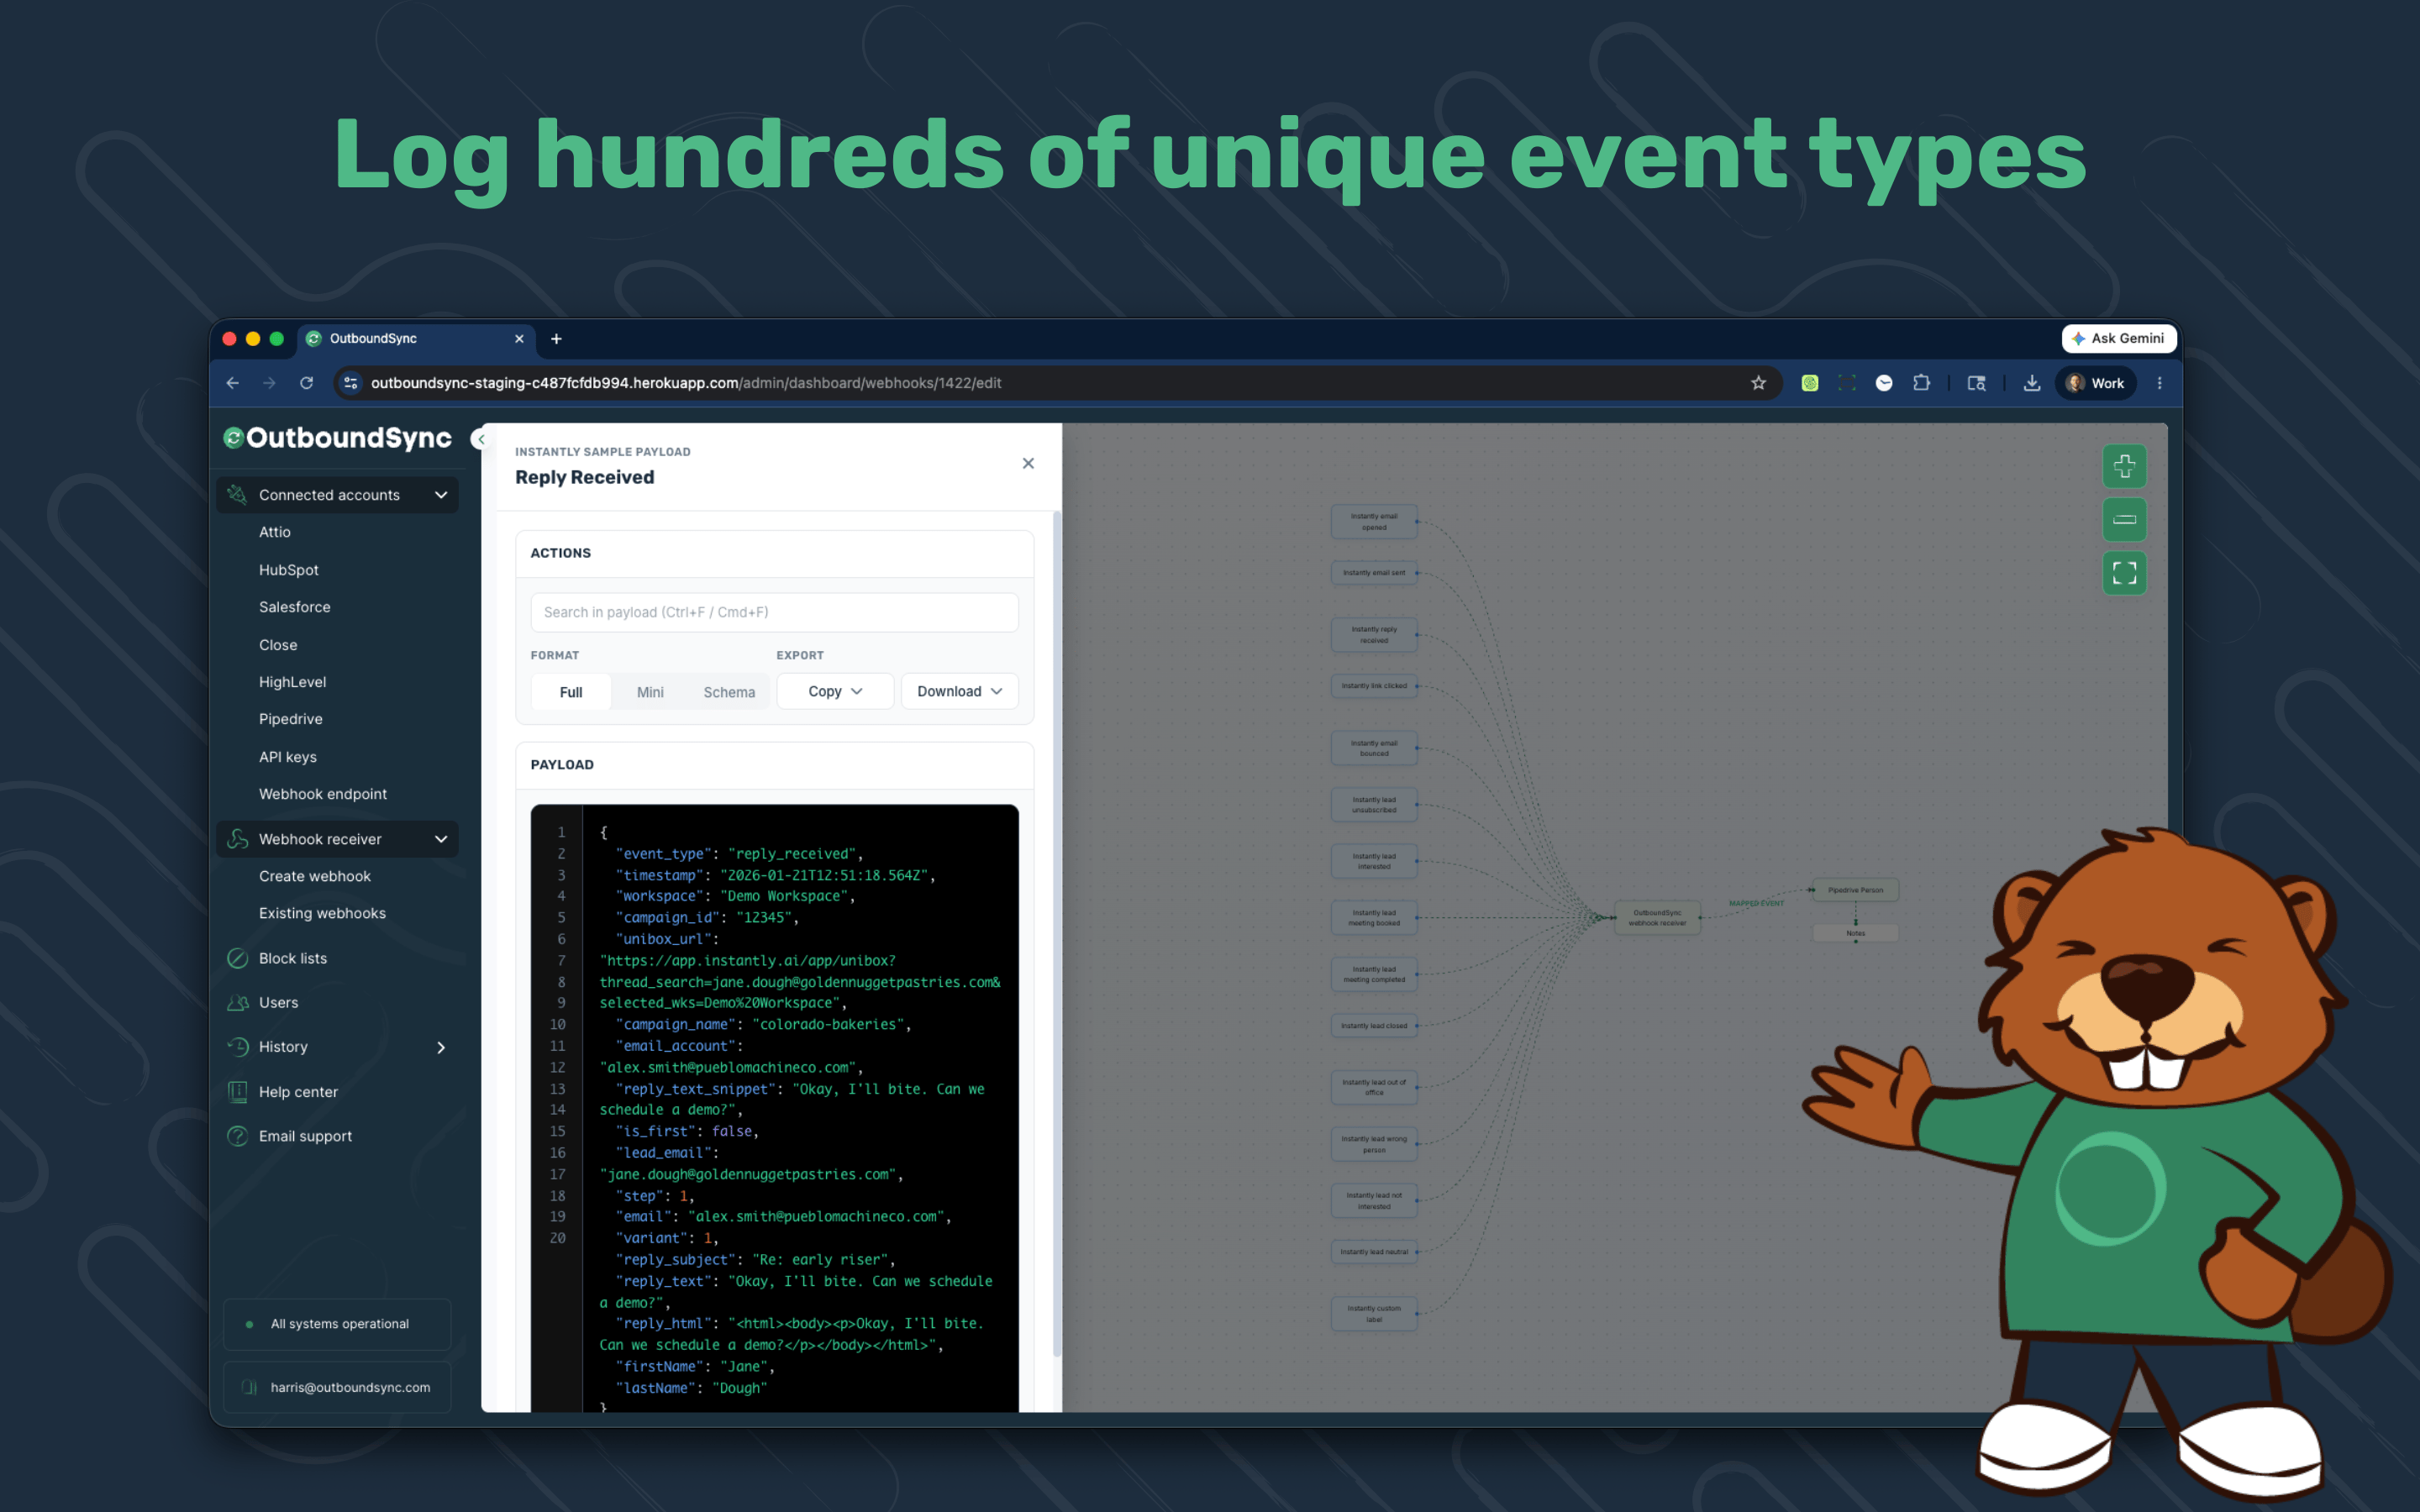Switch to Mini format
This screenshot has height=1512, width=2420.
(x=650, y=692)
